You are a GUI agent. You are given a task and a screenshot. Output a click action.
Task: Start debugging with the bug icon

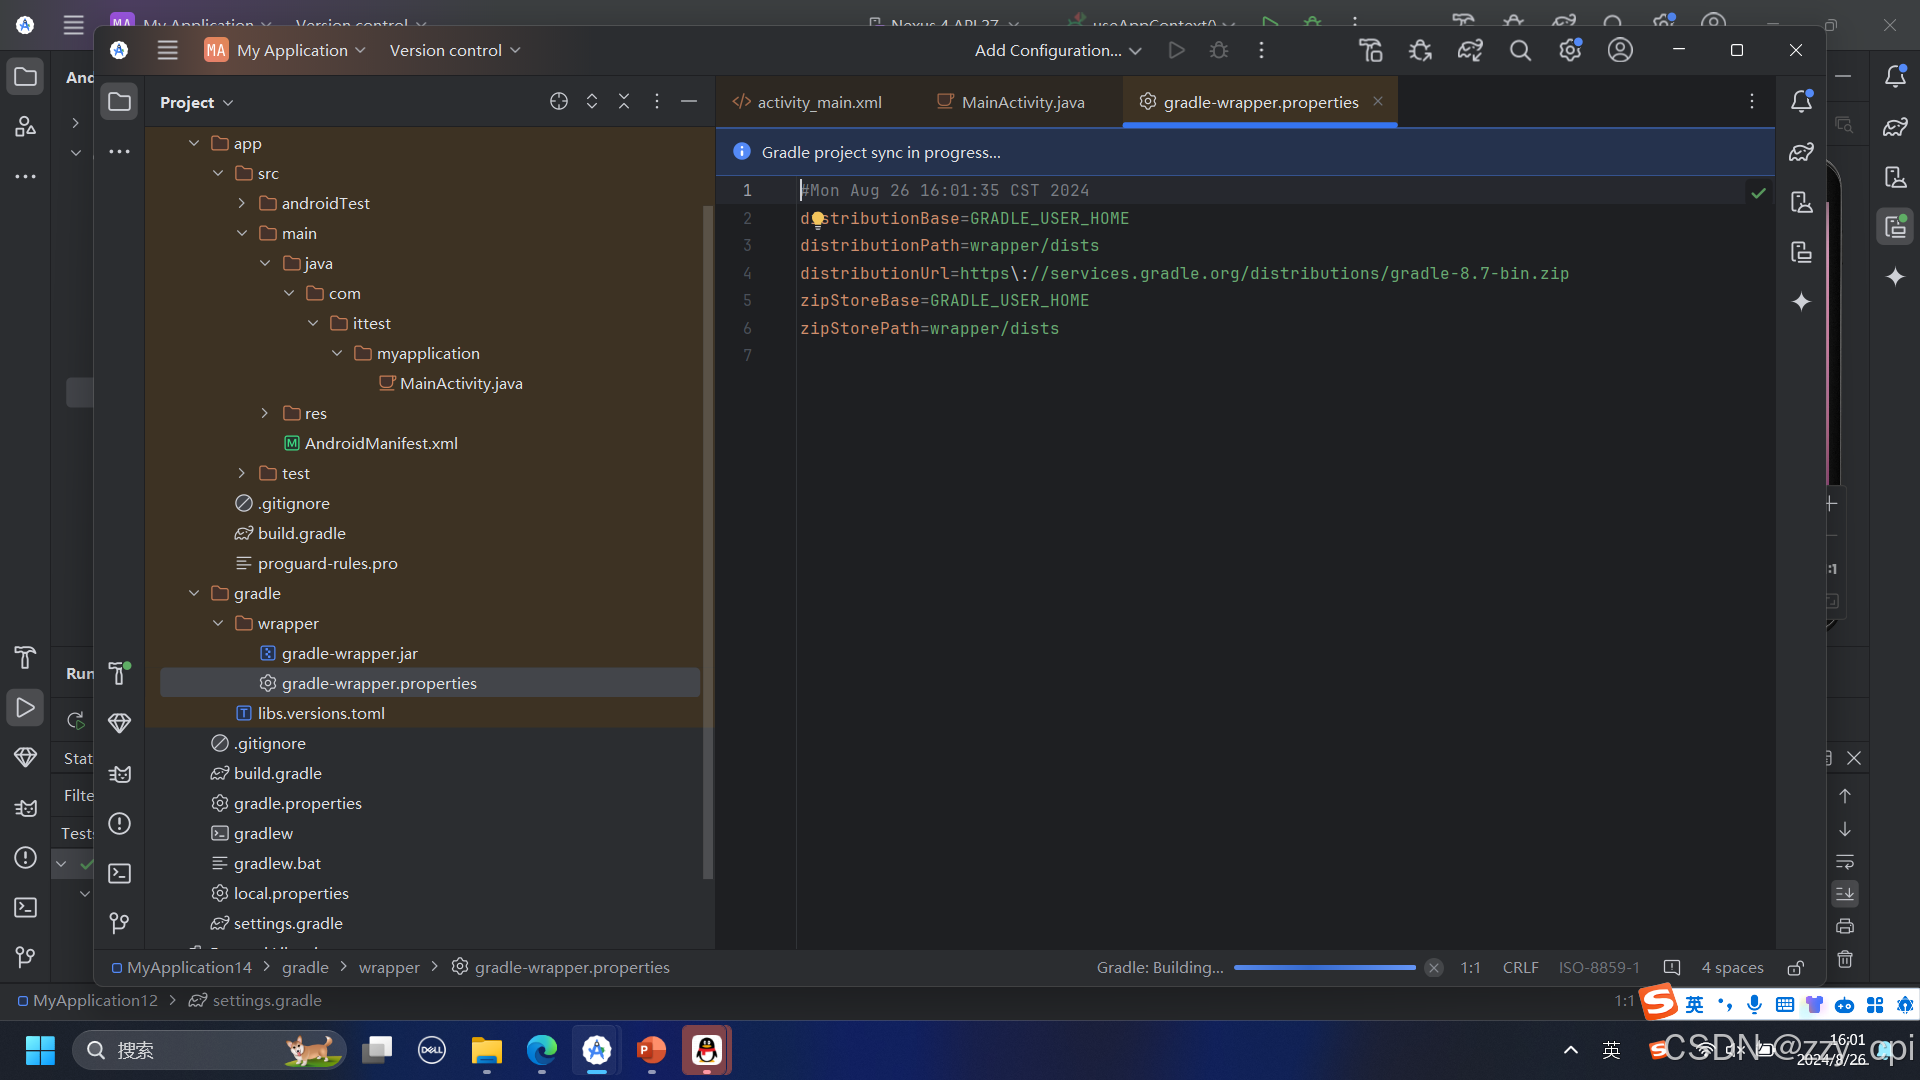1219,50
